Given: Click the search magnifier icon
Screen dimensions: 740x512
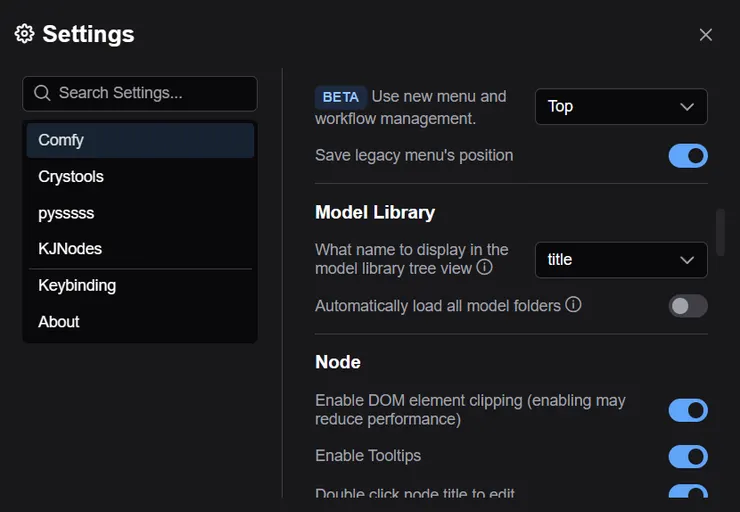Looking at the screenshot, I should click(x=42, y=93).
